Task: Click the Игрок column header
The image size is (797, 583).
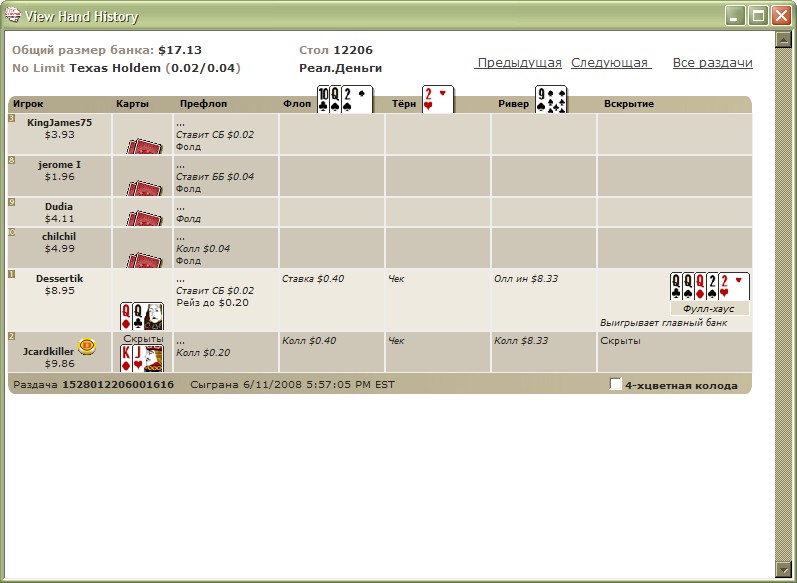Action: [x=28, y=104]
